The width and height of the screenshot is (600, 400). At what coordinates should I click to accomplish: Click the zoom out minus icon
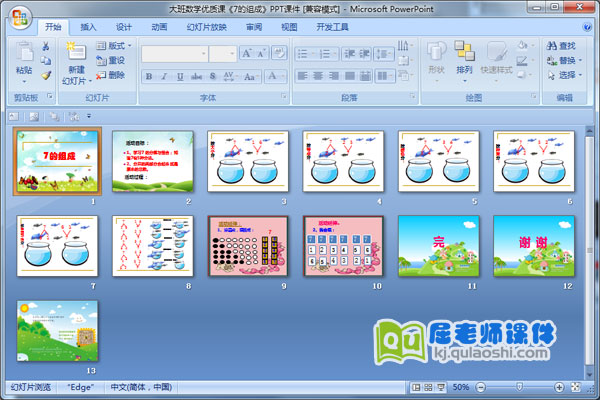[479, 387]
